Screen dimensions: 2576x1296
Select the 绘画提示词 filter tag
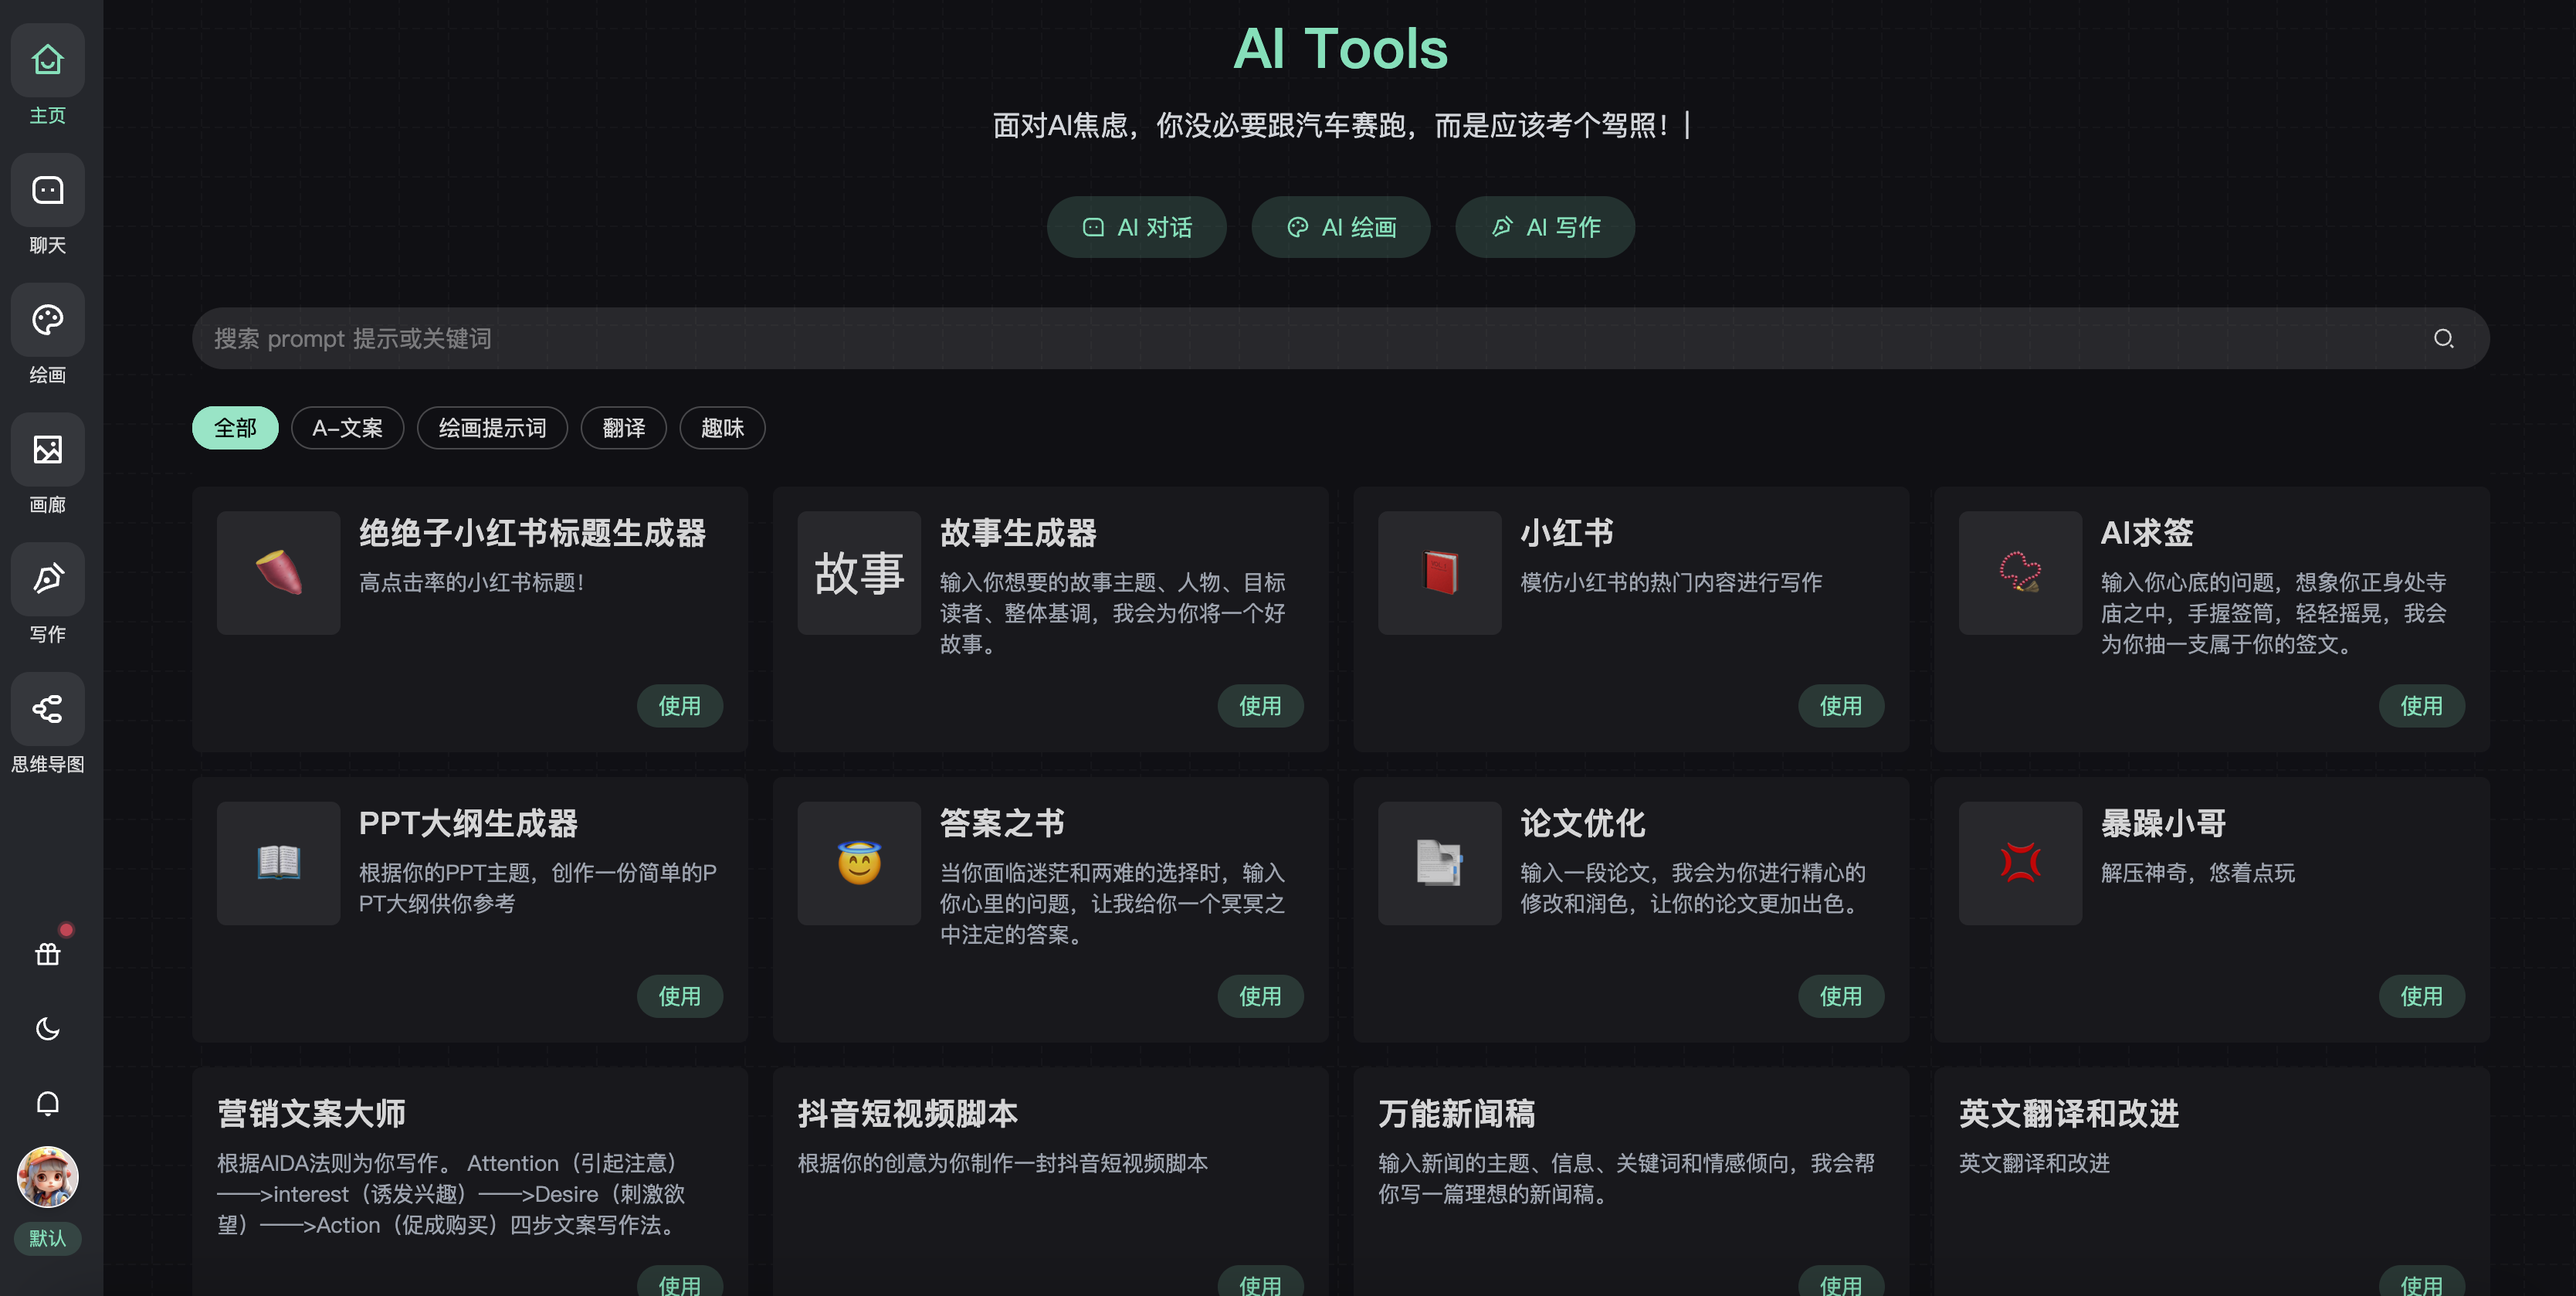492,428
